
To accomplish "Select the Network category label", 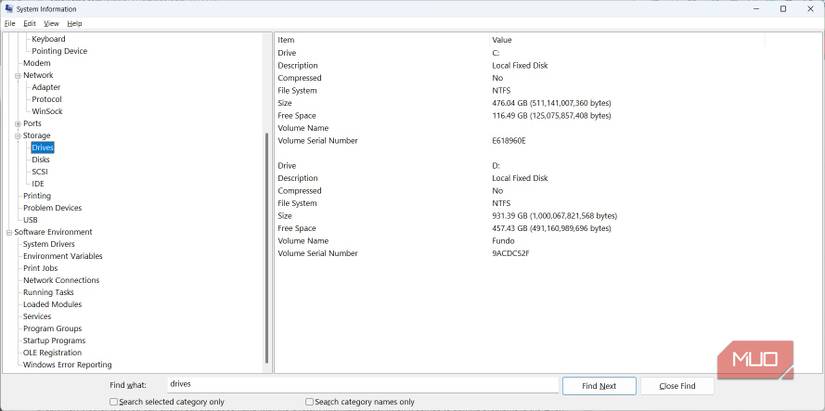I will coord(38,75).
